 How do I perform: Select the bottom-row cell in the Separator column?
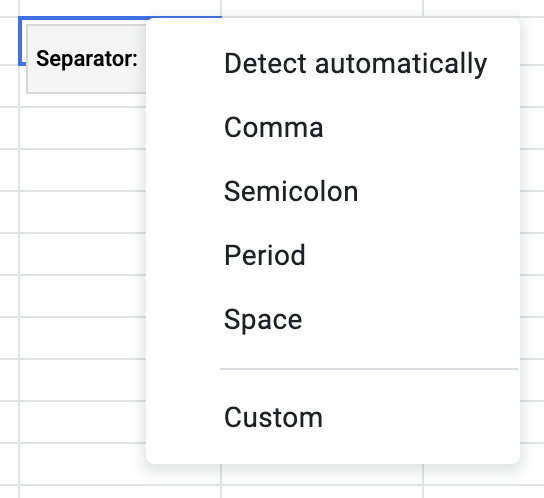click(x=120, y=492)
